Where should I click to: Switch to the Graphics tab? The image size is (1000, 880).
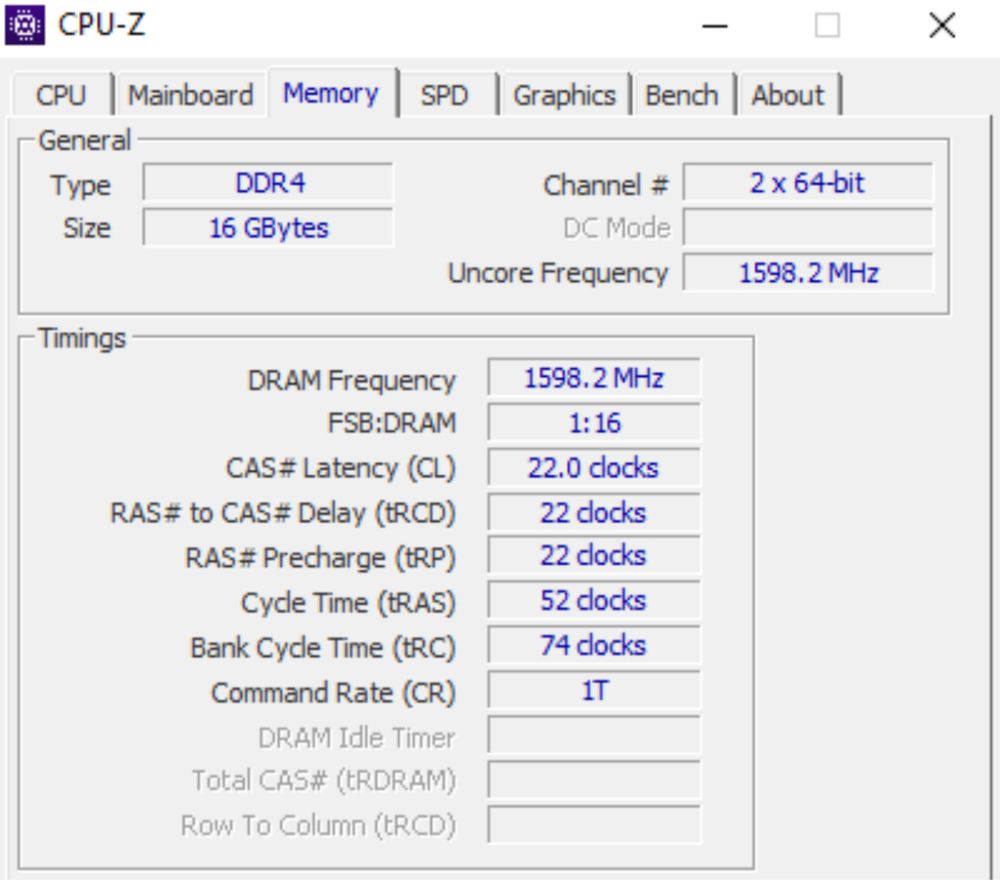(x=564, y=95)
